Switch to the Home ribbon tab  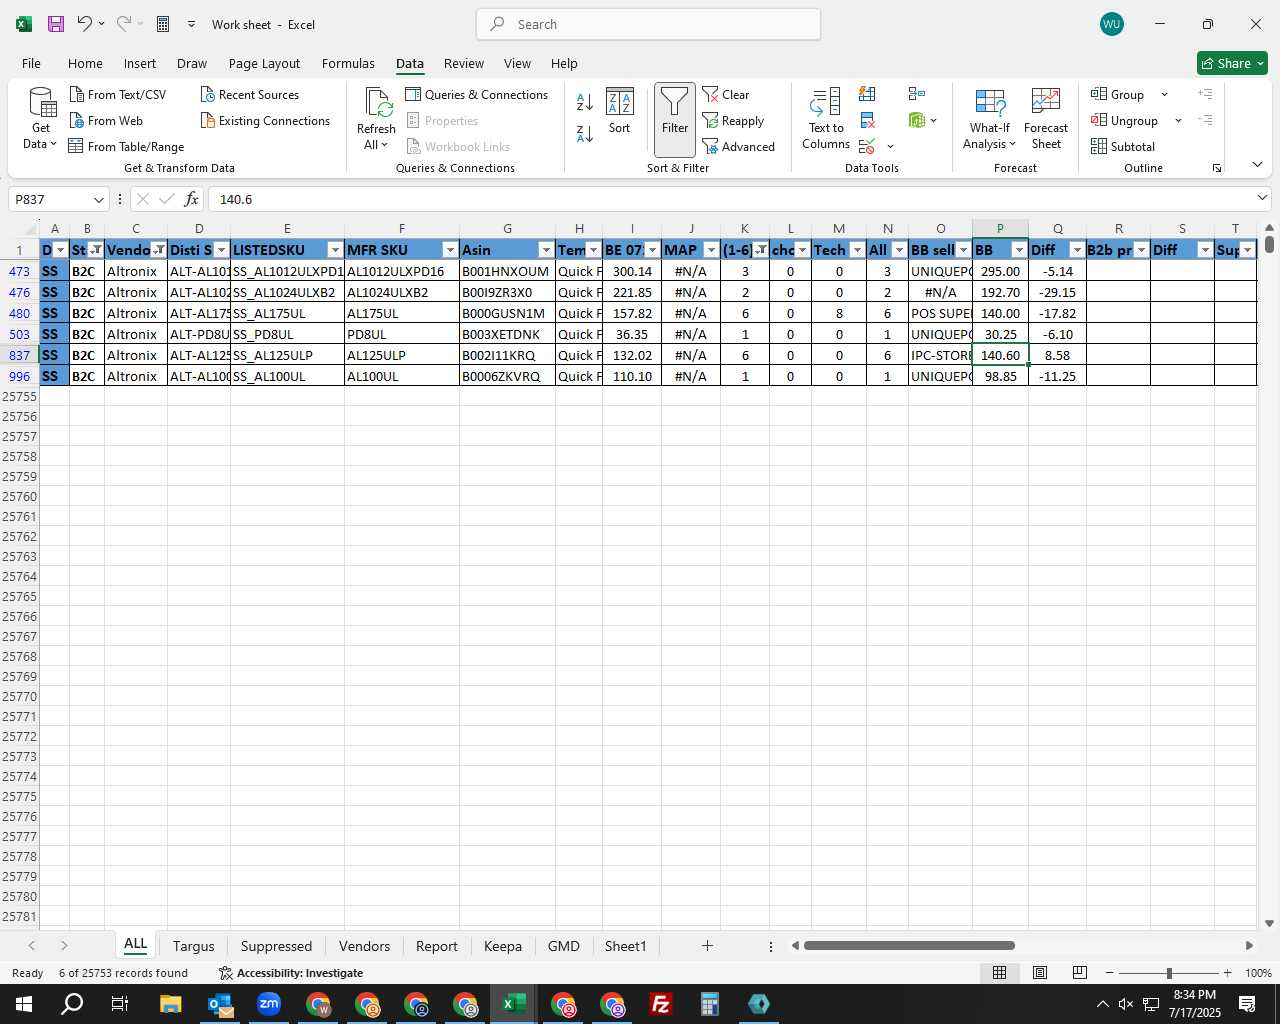click(85, 63)
